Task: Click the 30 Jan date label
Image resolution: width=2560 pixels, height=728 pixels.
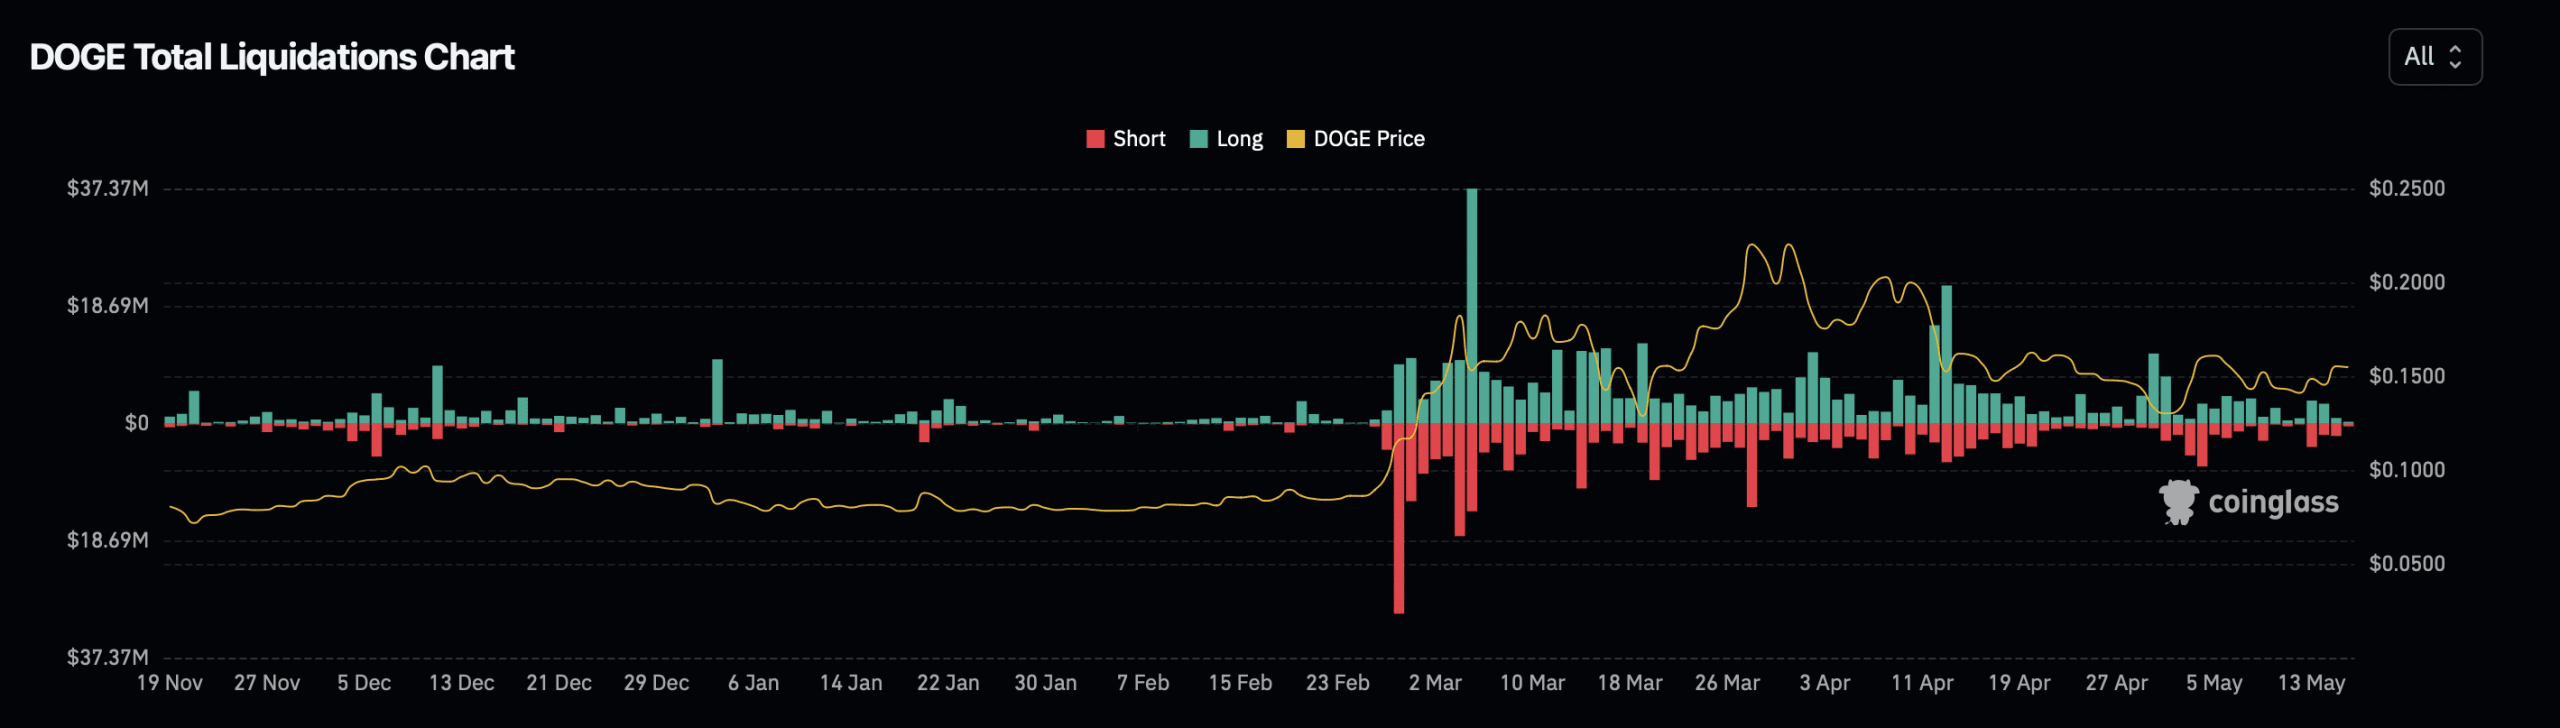Action: (x=1046, y=683)
